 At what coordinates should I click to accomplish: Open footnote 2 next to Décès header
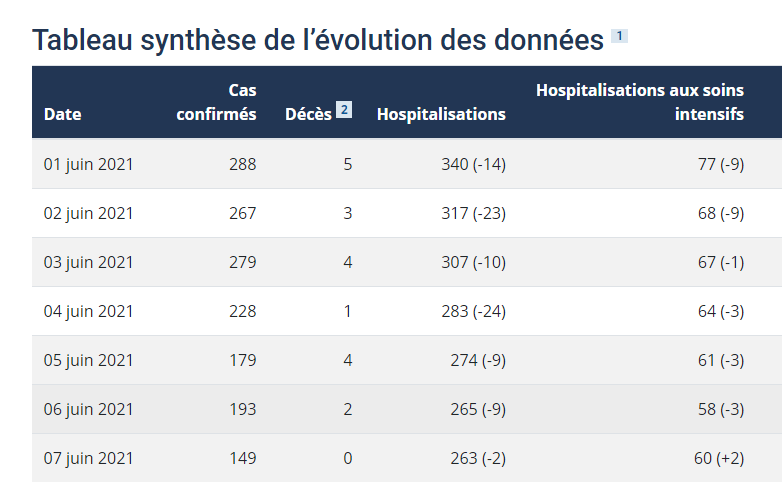click(344, 110)
